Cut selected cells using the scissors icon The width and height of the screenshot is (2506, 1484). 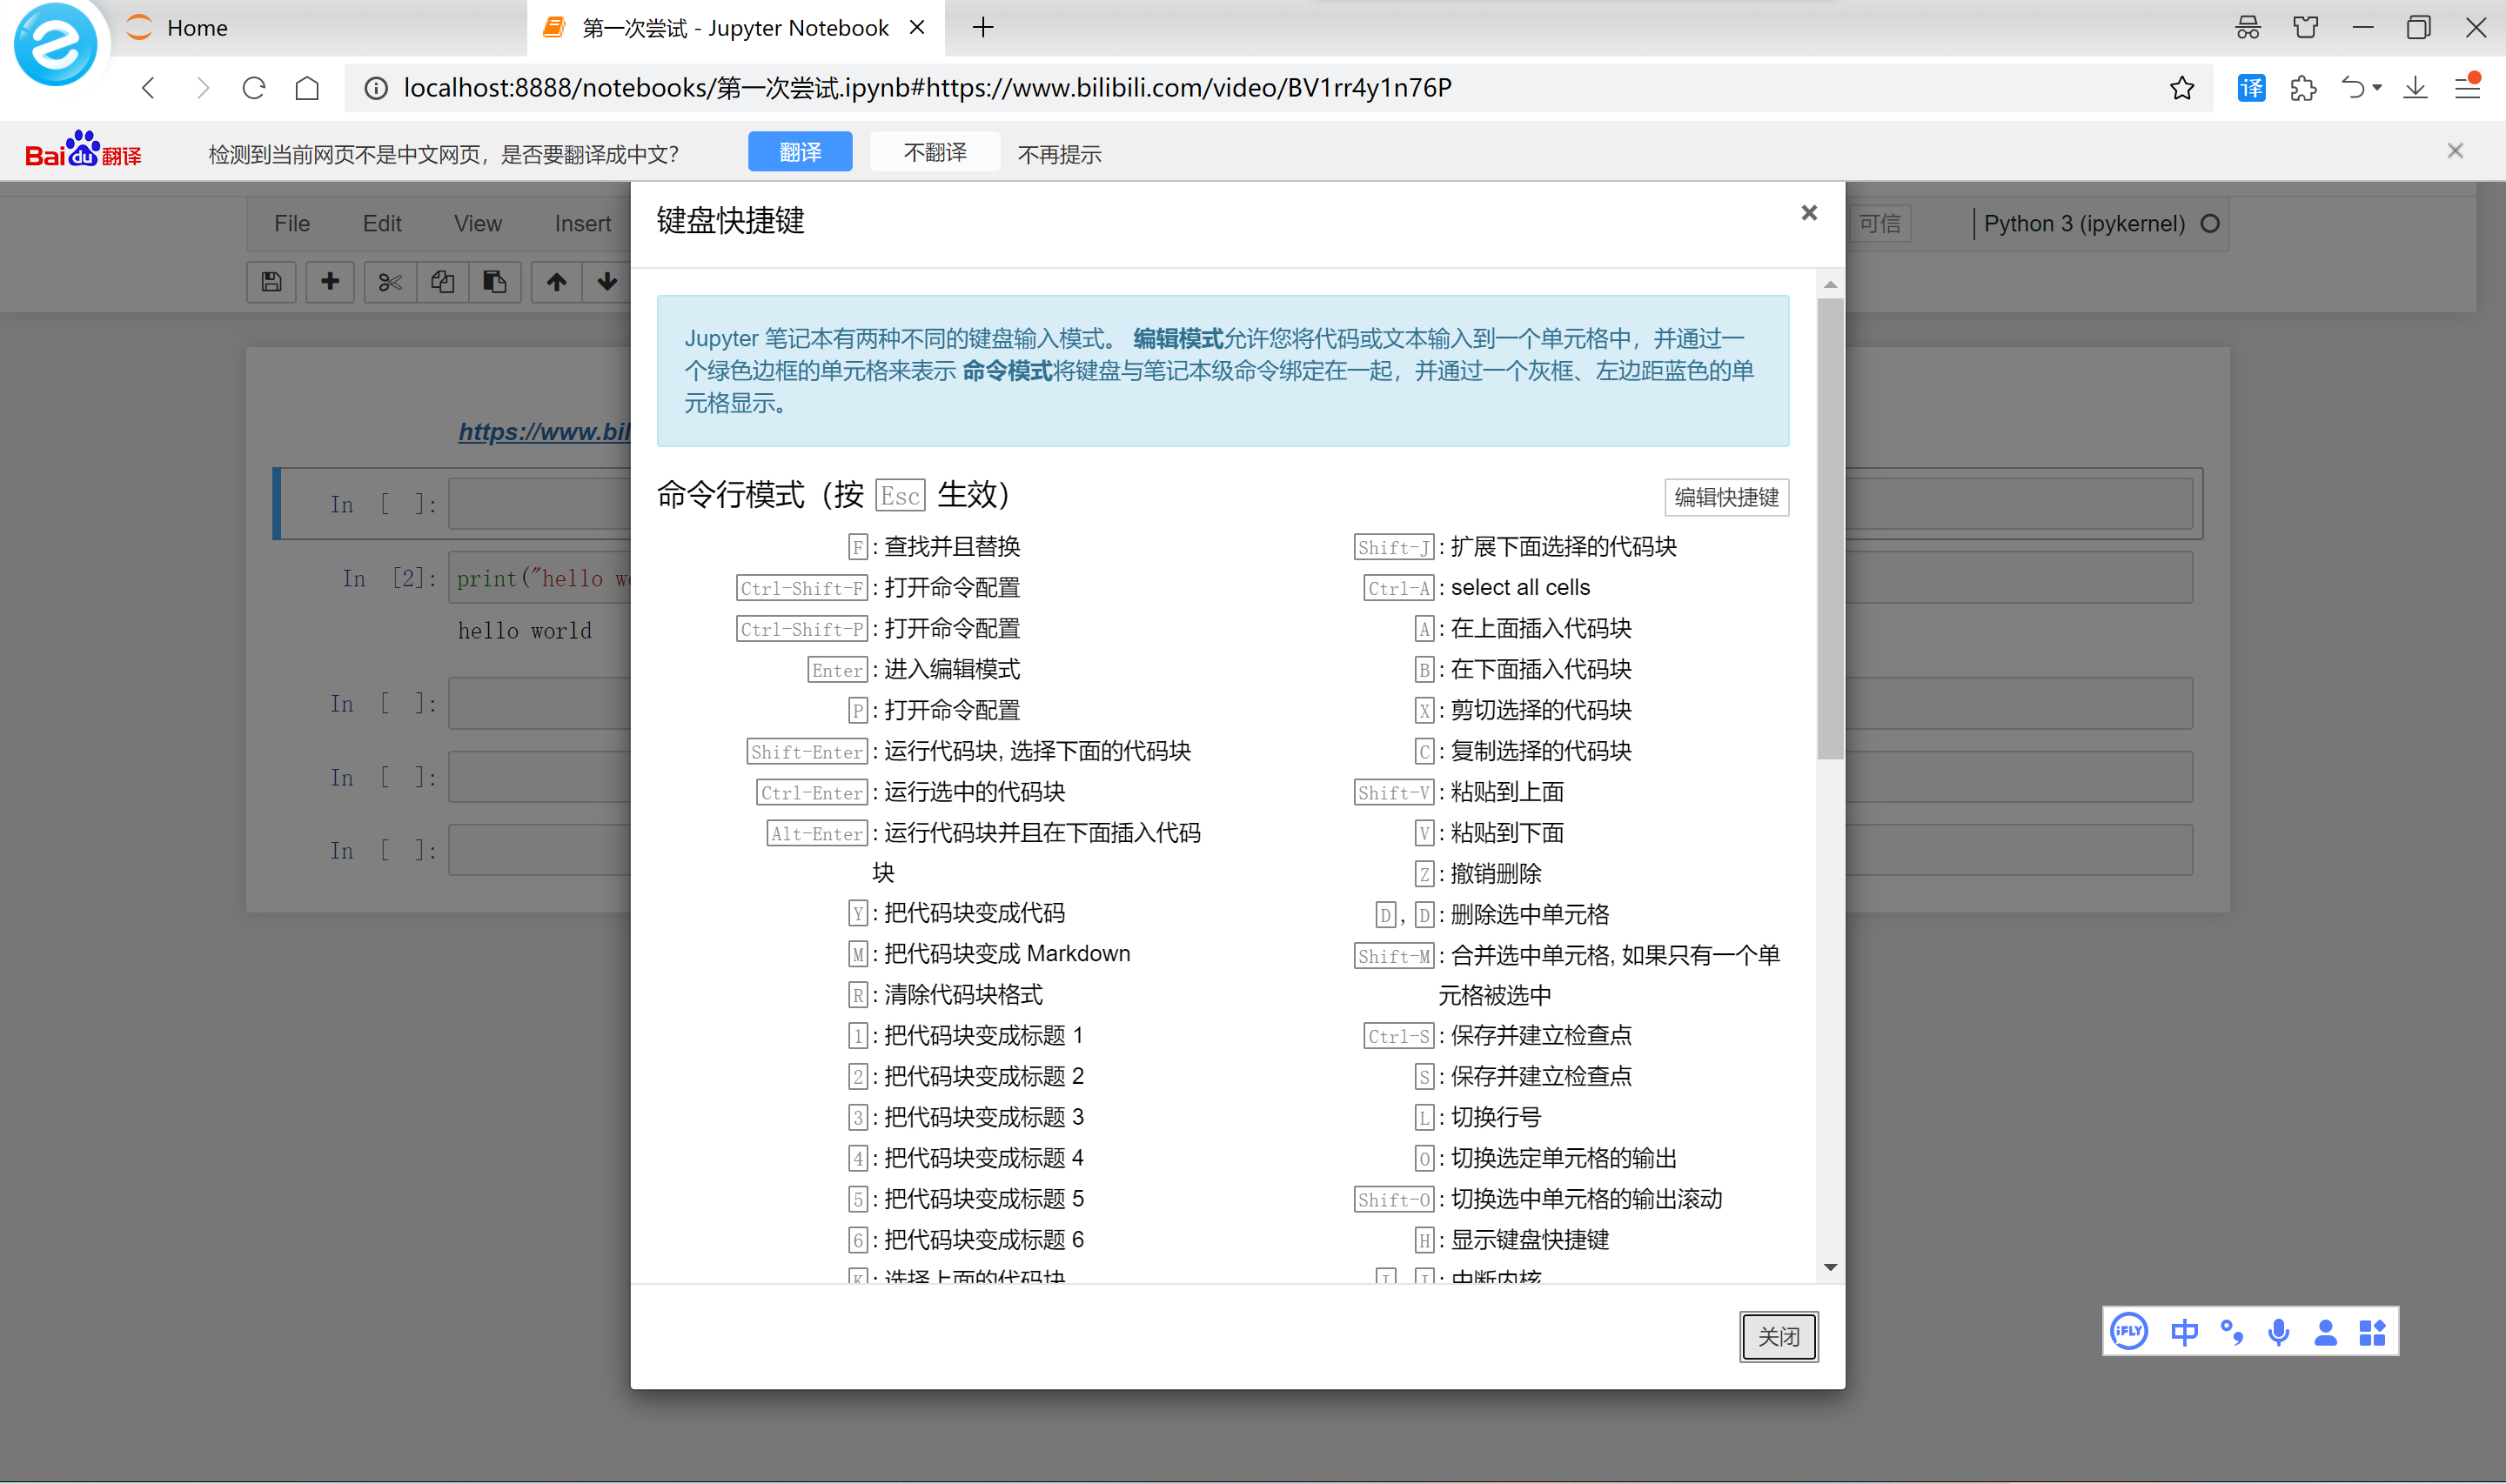(390, 283)
